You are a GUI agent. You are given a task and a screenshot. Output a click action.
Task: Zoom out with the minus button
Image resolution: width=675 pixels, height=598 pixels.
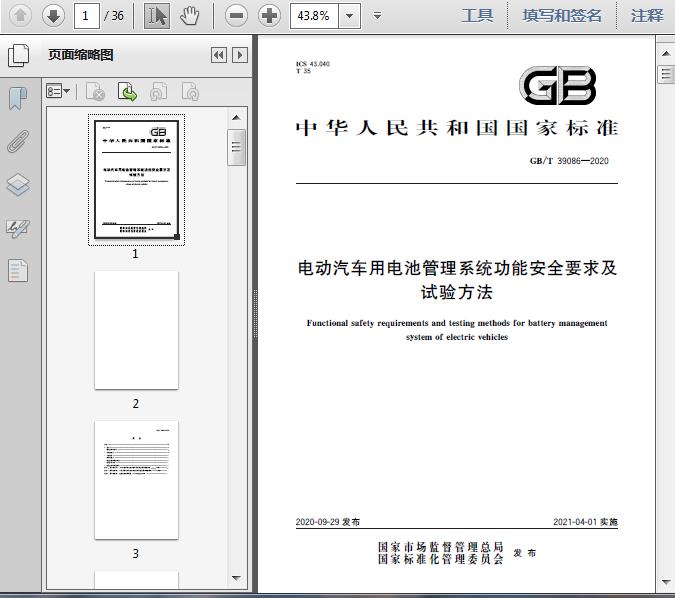236,15
